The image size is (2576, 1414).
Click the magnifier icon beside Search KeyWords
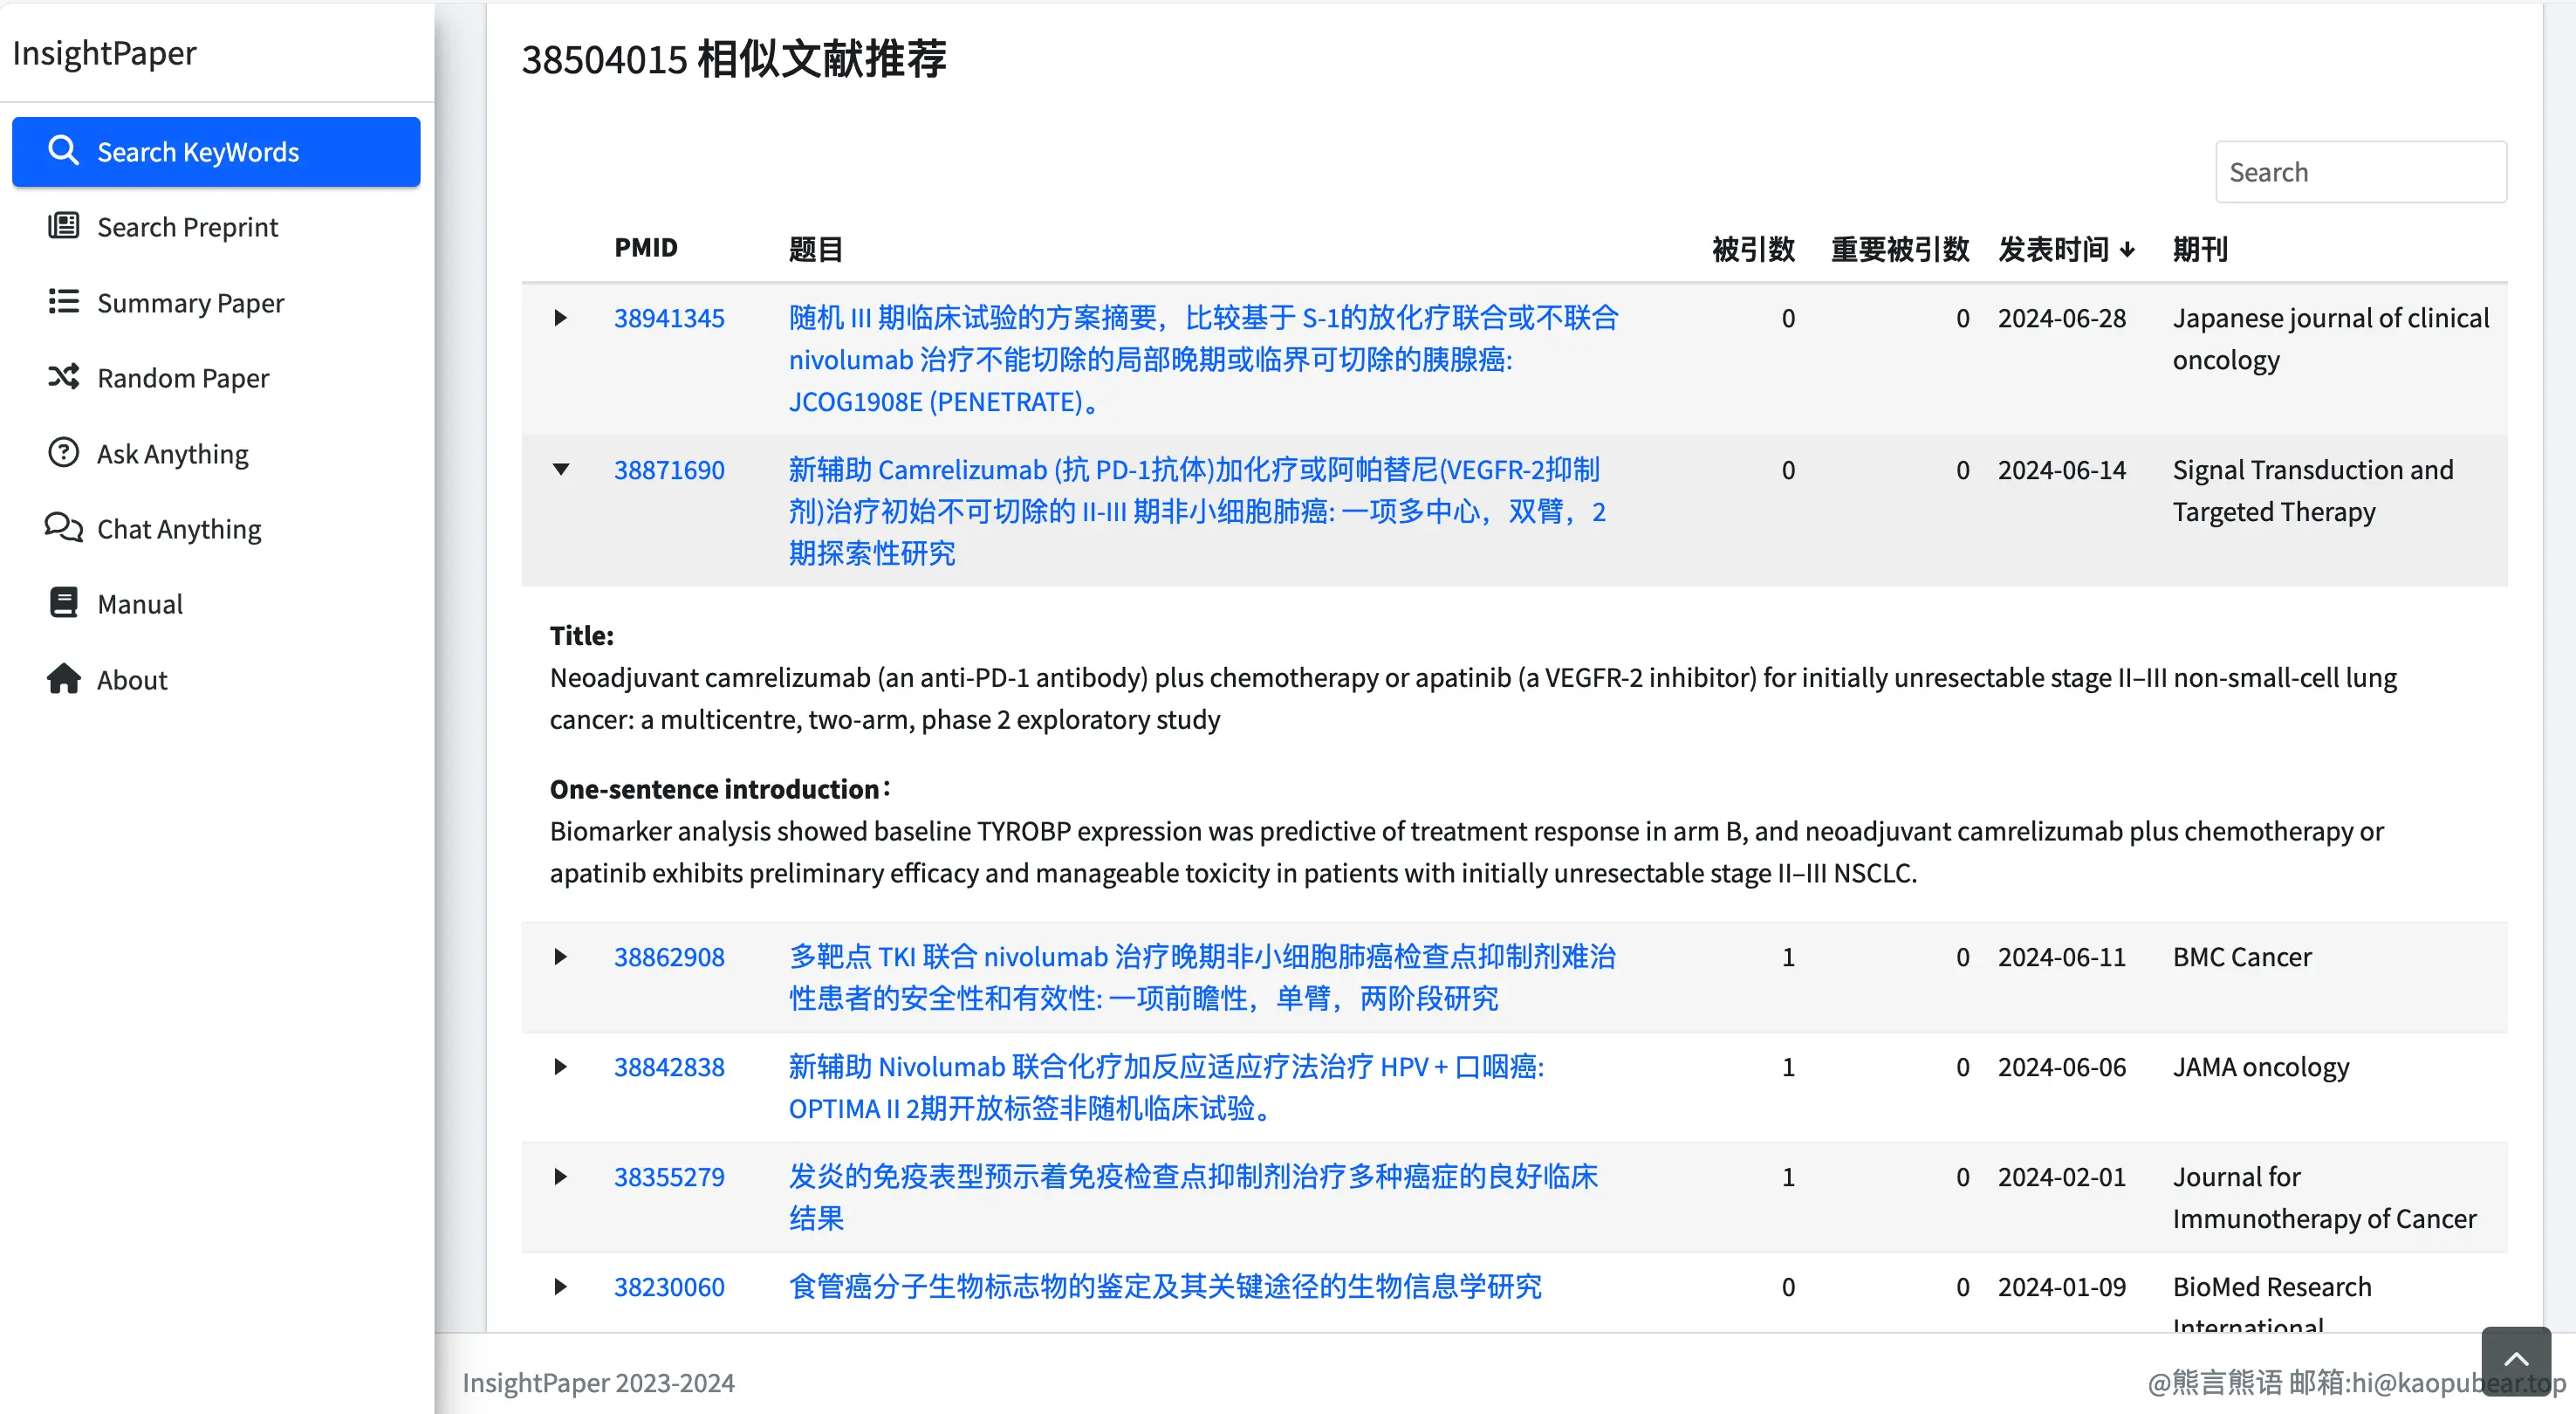tap(63, 151)
